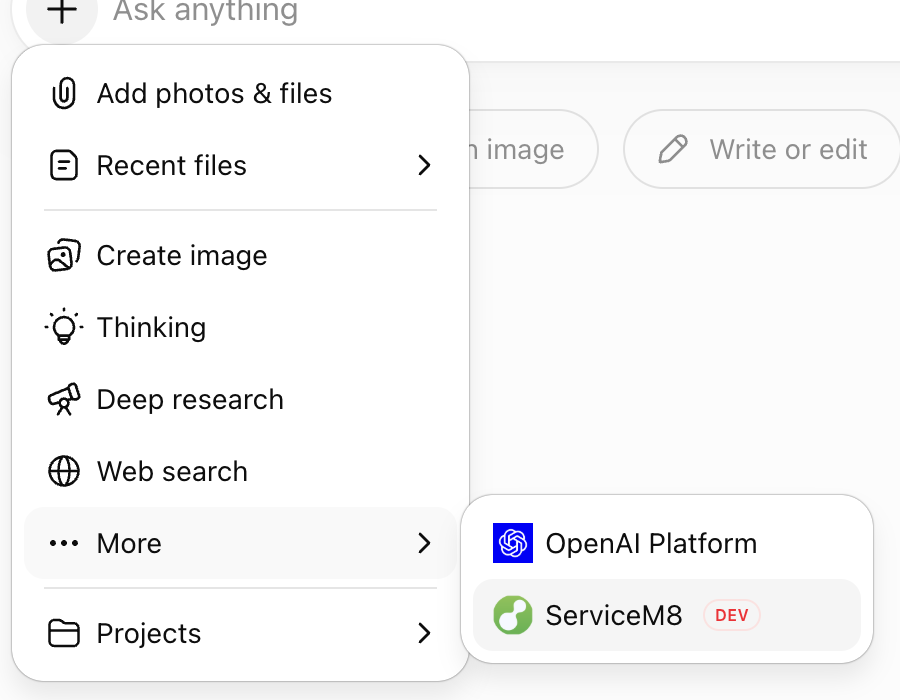Click the Projects folder icon
Viewport: 900px width, 700px height.
coord(64,633)
